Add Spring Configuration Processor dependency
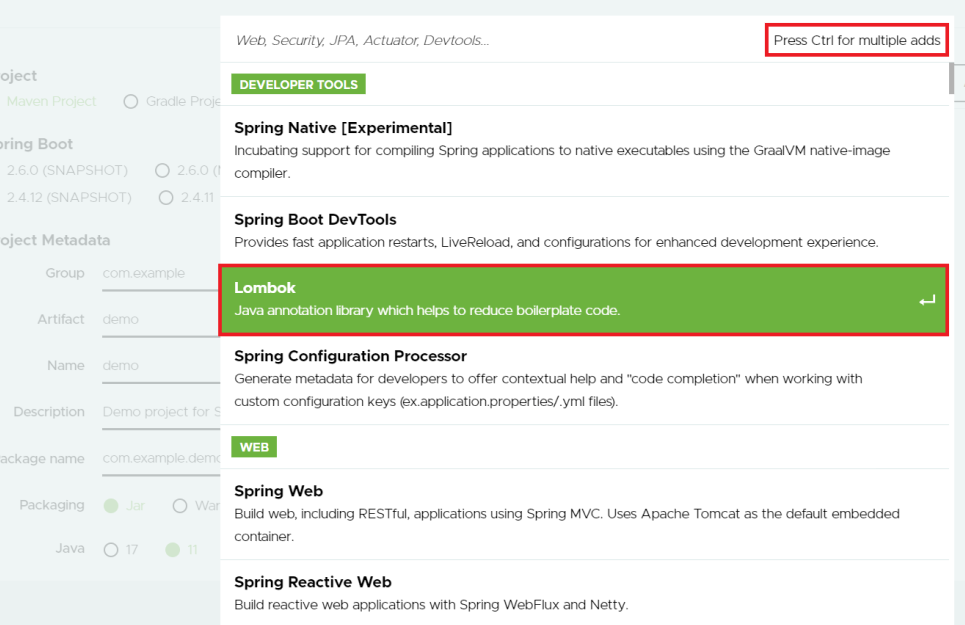This screenshot has height=625, width=965. [583, 379]
